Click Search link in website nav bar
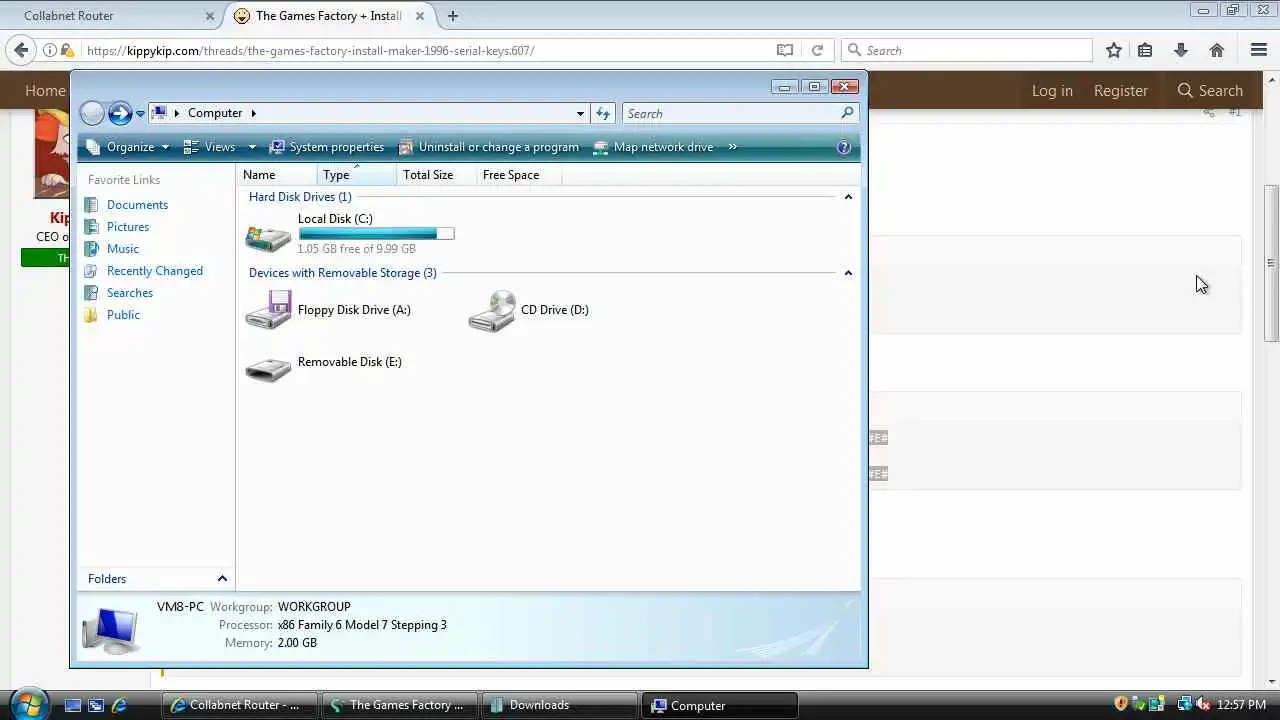The height and width of the screenshot is (720, 1280). tap(1210, 91)
